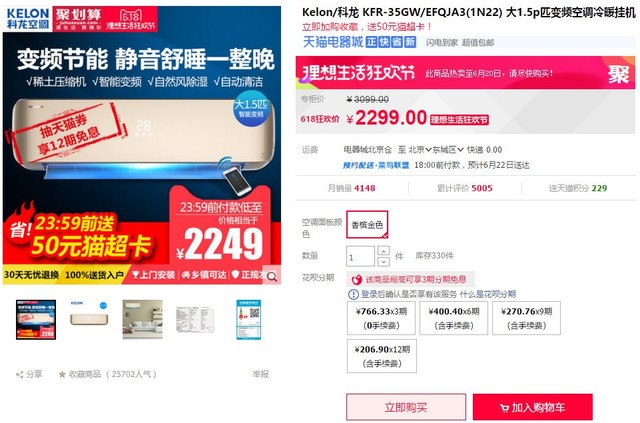Click the info circle icon beside login notice
640x423 pixels.
pyautogui.click(x=353, y=294)
